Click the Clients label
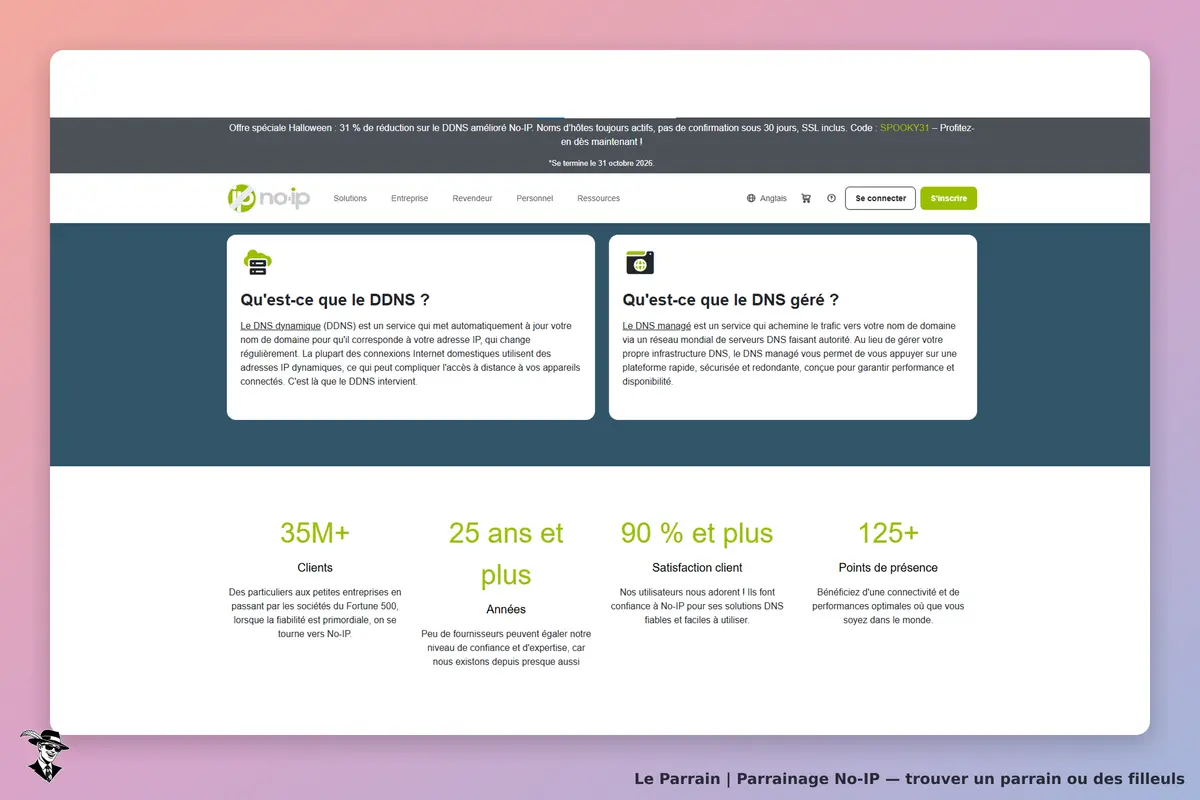Image resolution: width=1200 pixels, height=800 pixels. (315, 568)
